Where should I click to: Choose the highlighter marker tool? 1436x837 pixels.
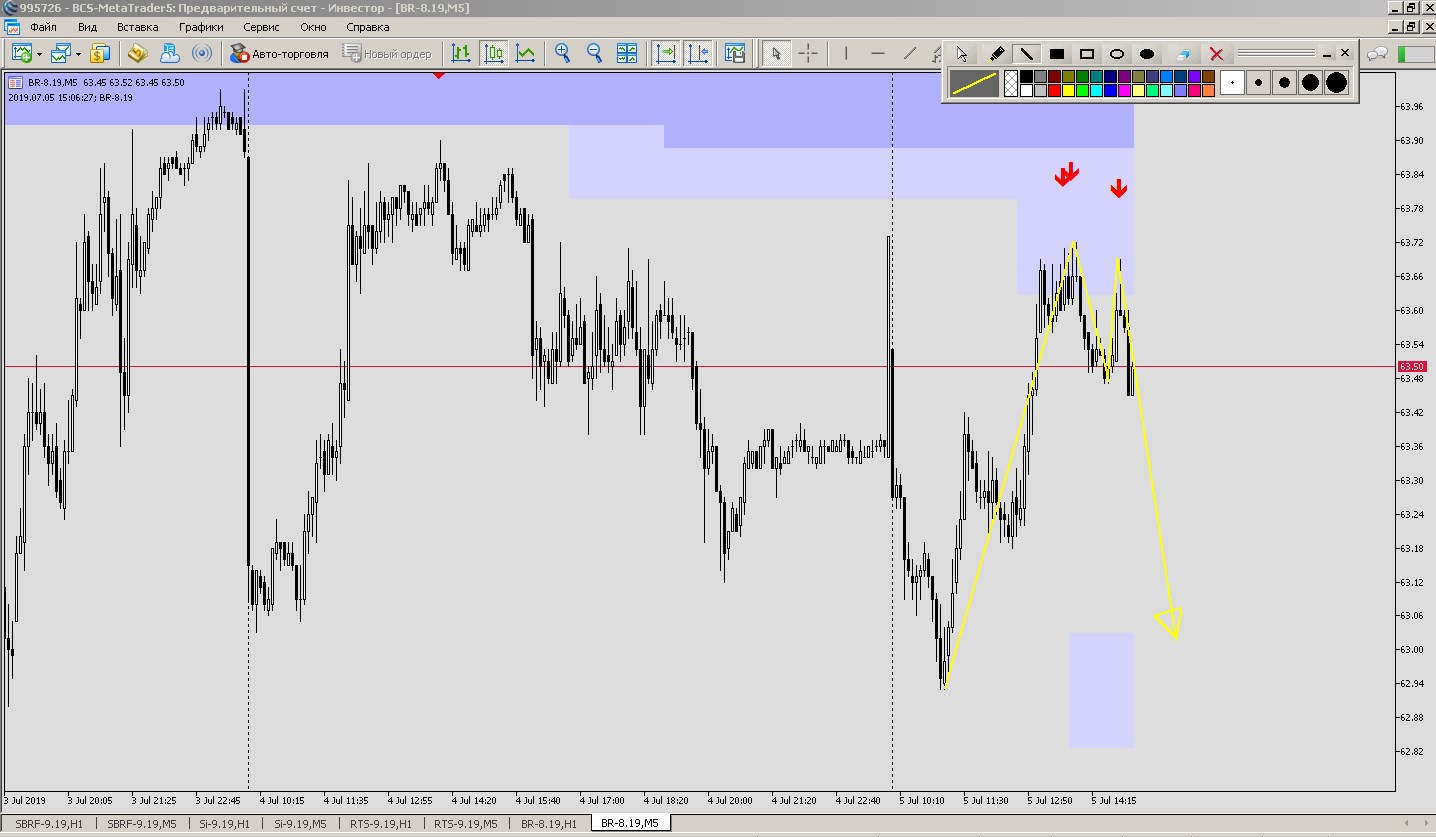[x=996, y=54]
